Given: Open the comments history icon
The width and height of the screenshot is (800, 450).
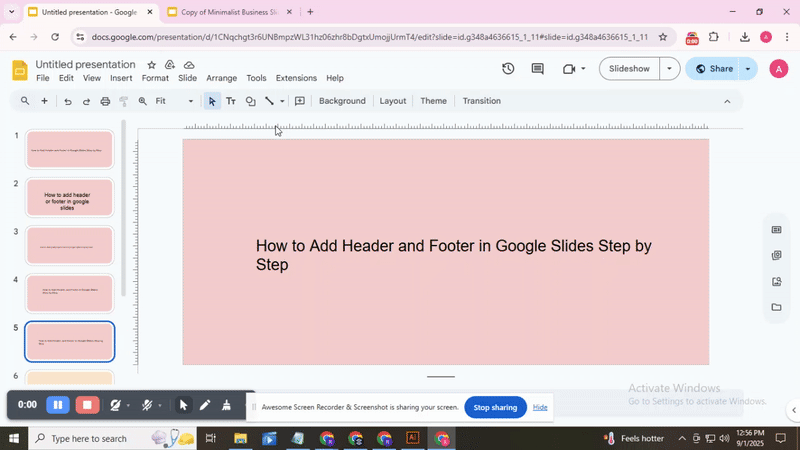Looking at the screenshot, I should (537, 69).
